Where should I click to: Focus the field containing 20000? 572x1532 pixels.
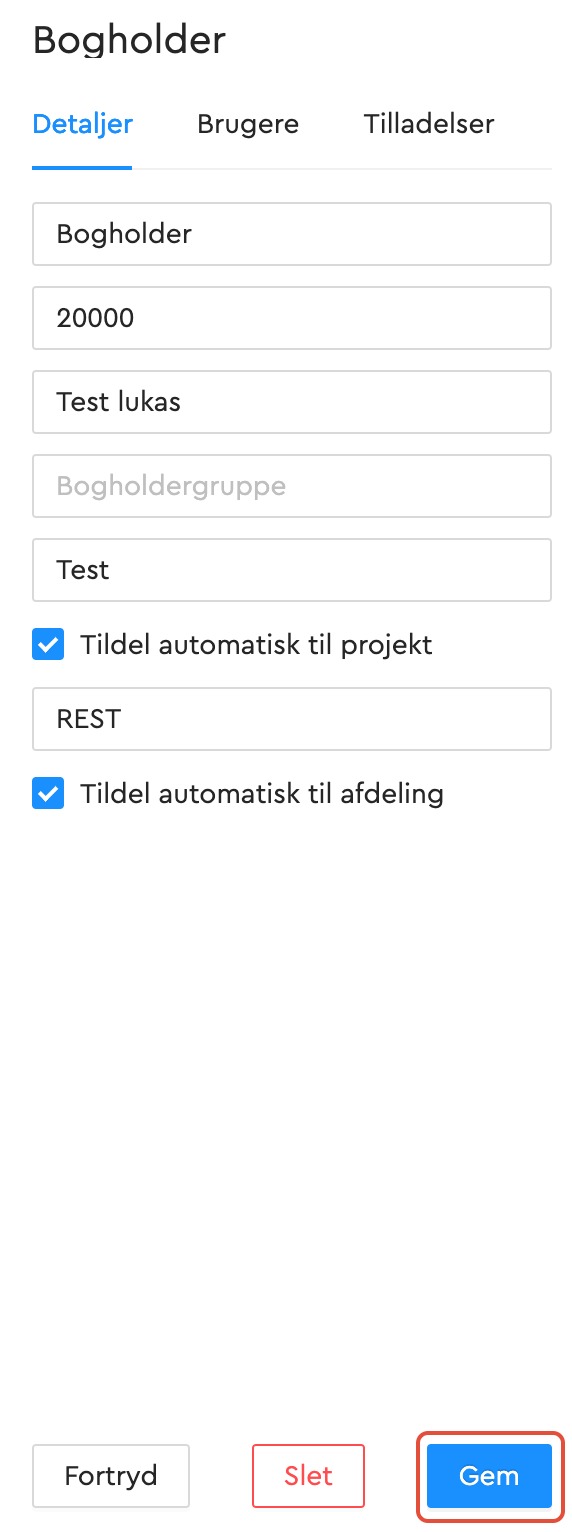click(x=292, y=318)
